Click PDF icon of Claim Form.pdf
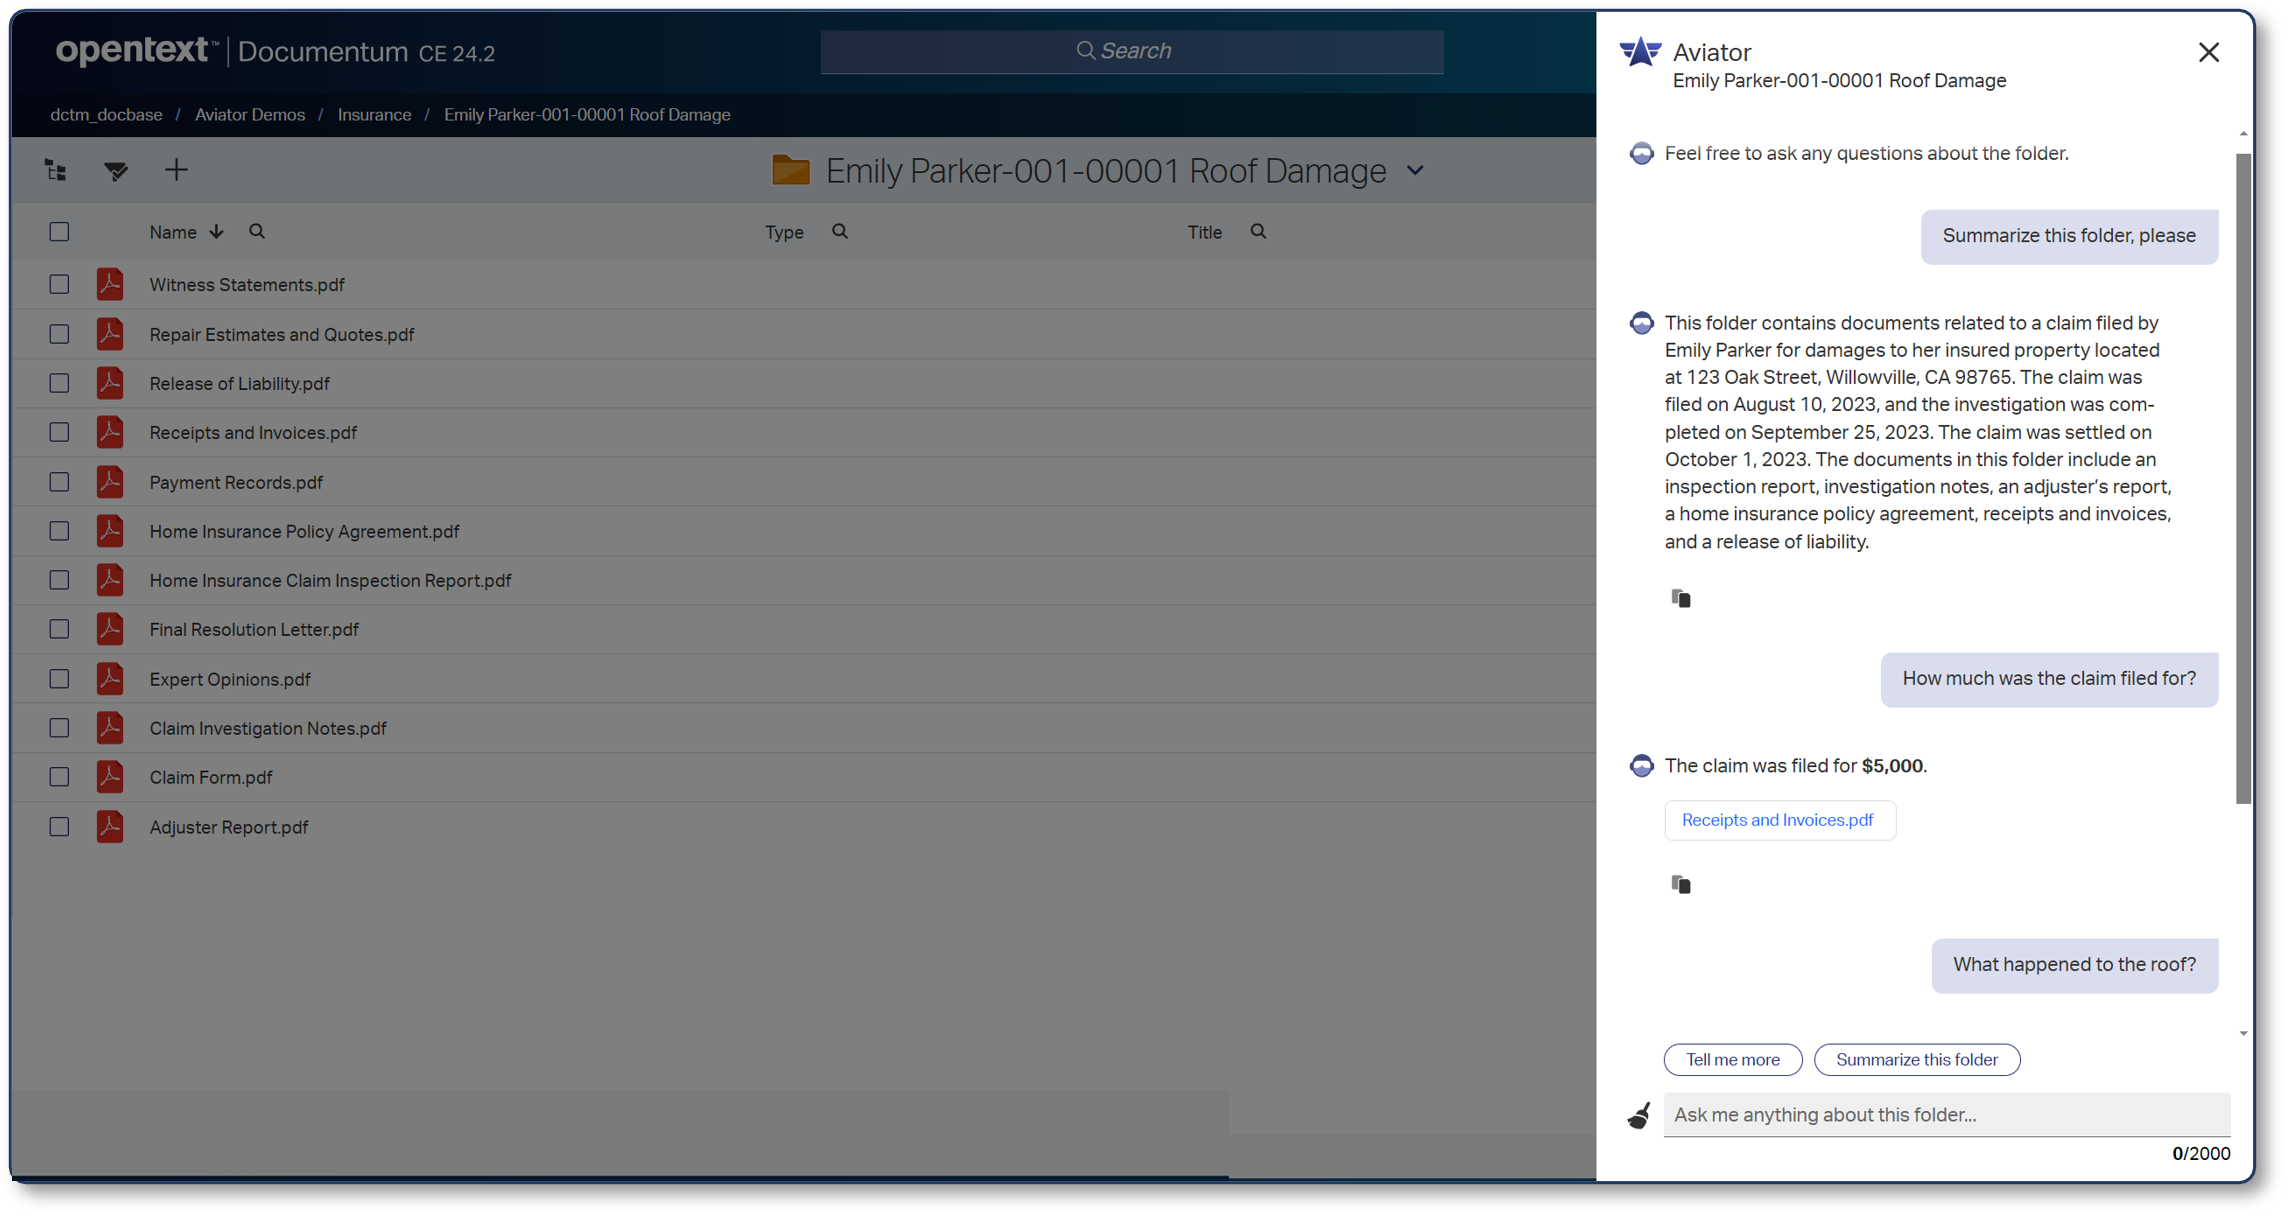2285x1213 pixels. 110,777
